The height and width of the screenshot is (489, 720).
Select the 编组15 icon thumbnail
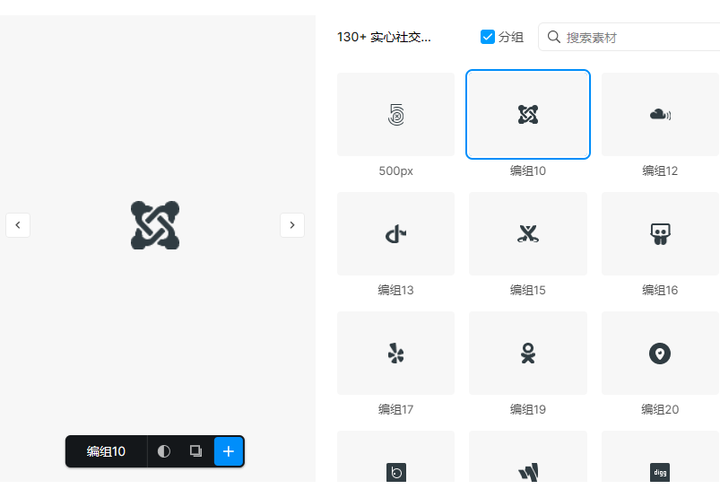point(528,234)
